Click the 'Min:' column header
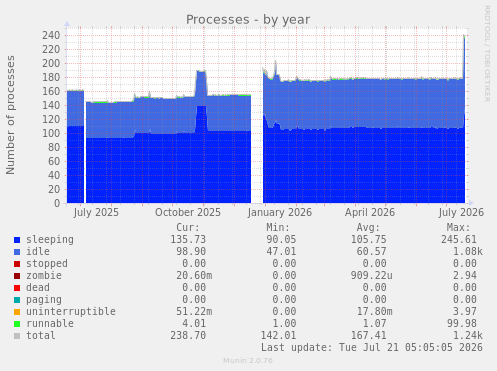 278,228
